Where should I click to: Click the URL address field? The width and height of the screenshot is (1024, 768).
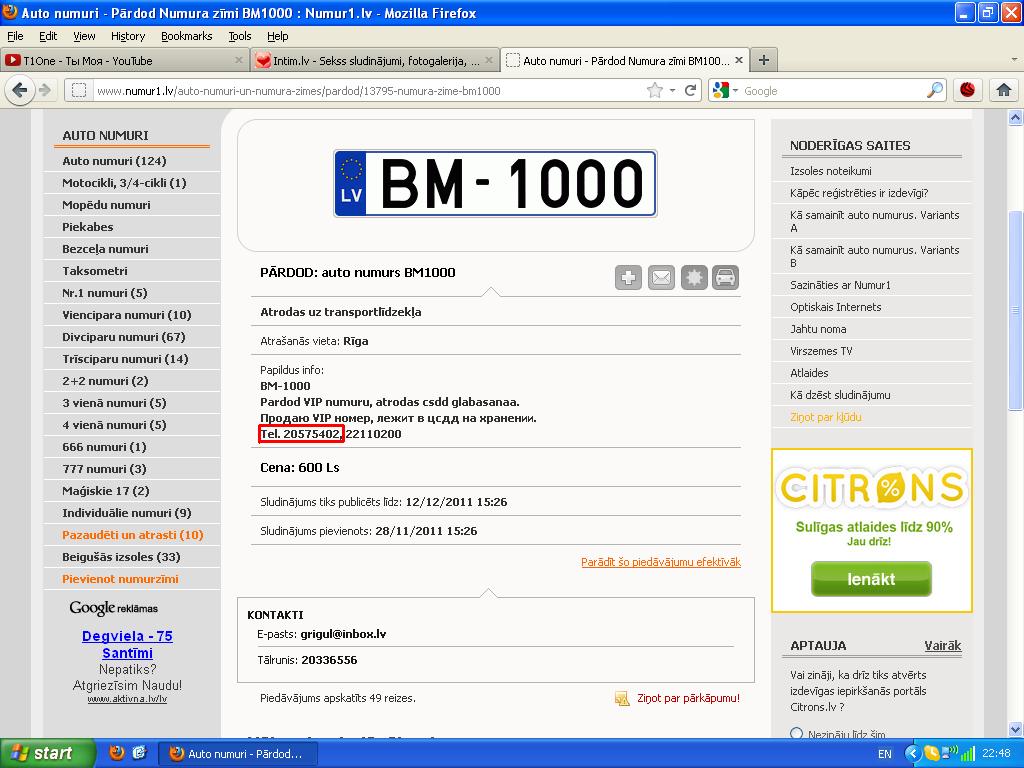[370, 91]
